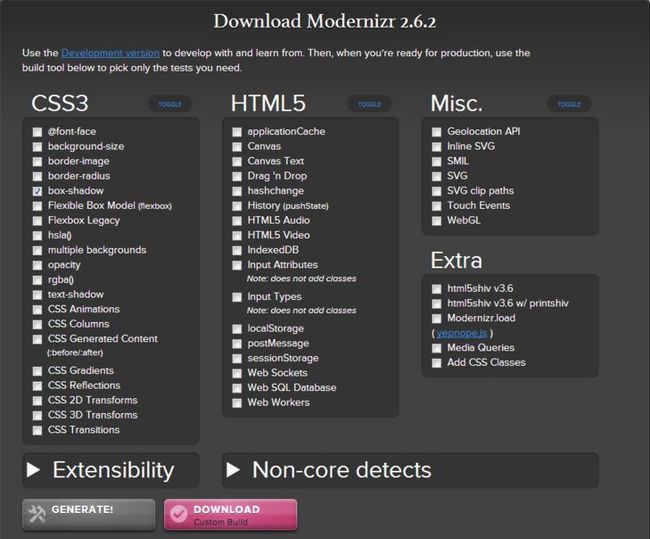Enable the hsla() checkbox
The height and width of the screenshot is (539, 650).
click(x=37, y=236)
